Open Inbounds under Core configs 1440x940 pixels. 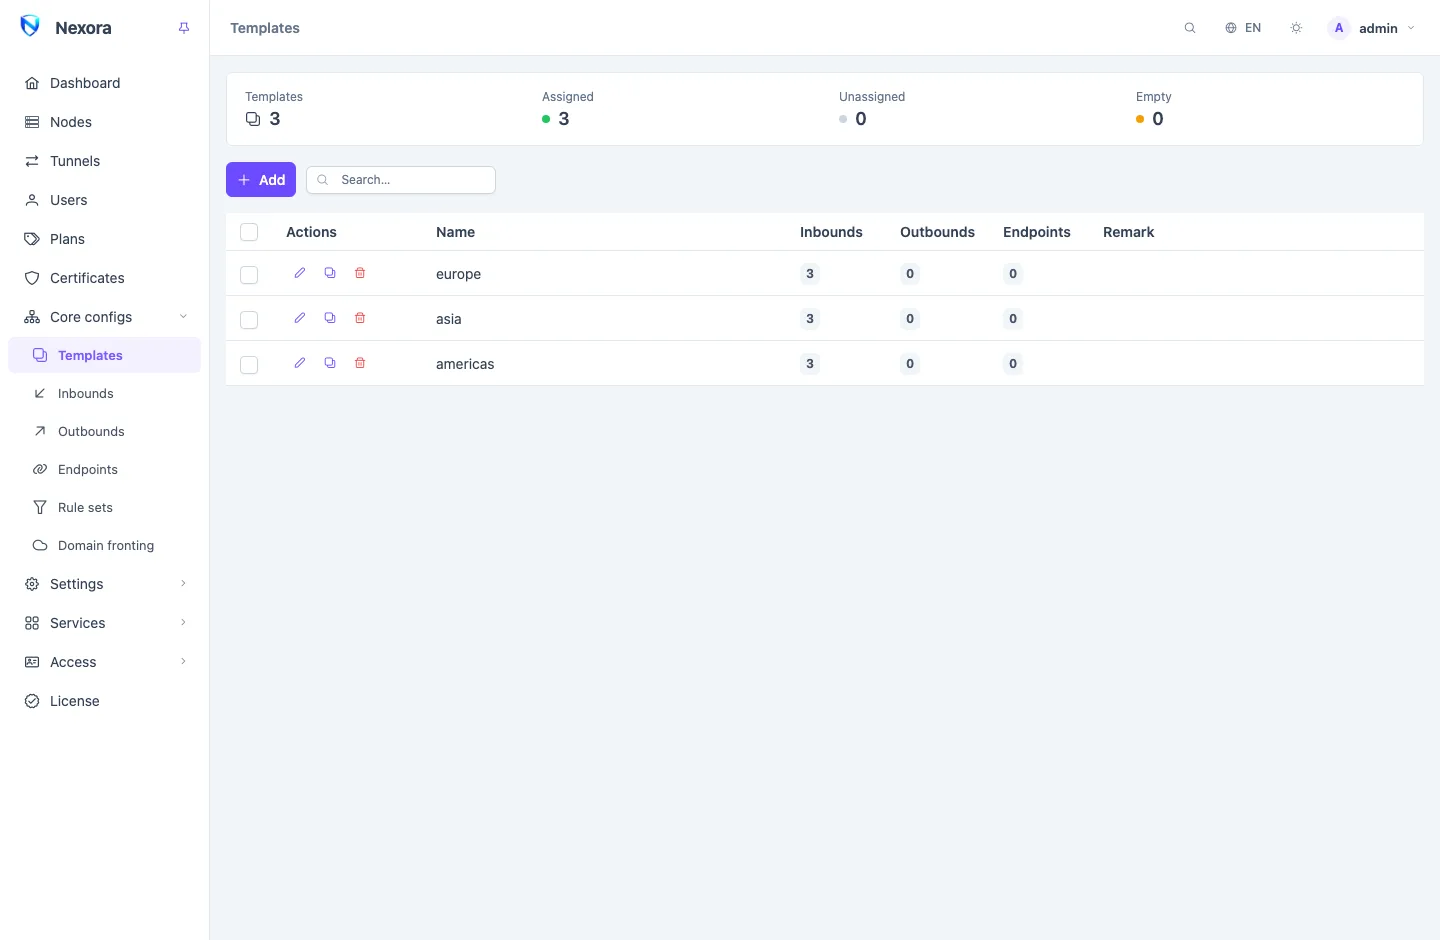pos(105,393)
